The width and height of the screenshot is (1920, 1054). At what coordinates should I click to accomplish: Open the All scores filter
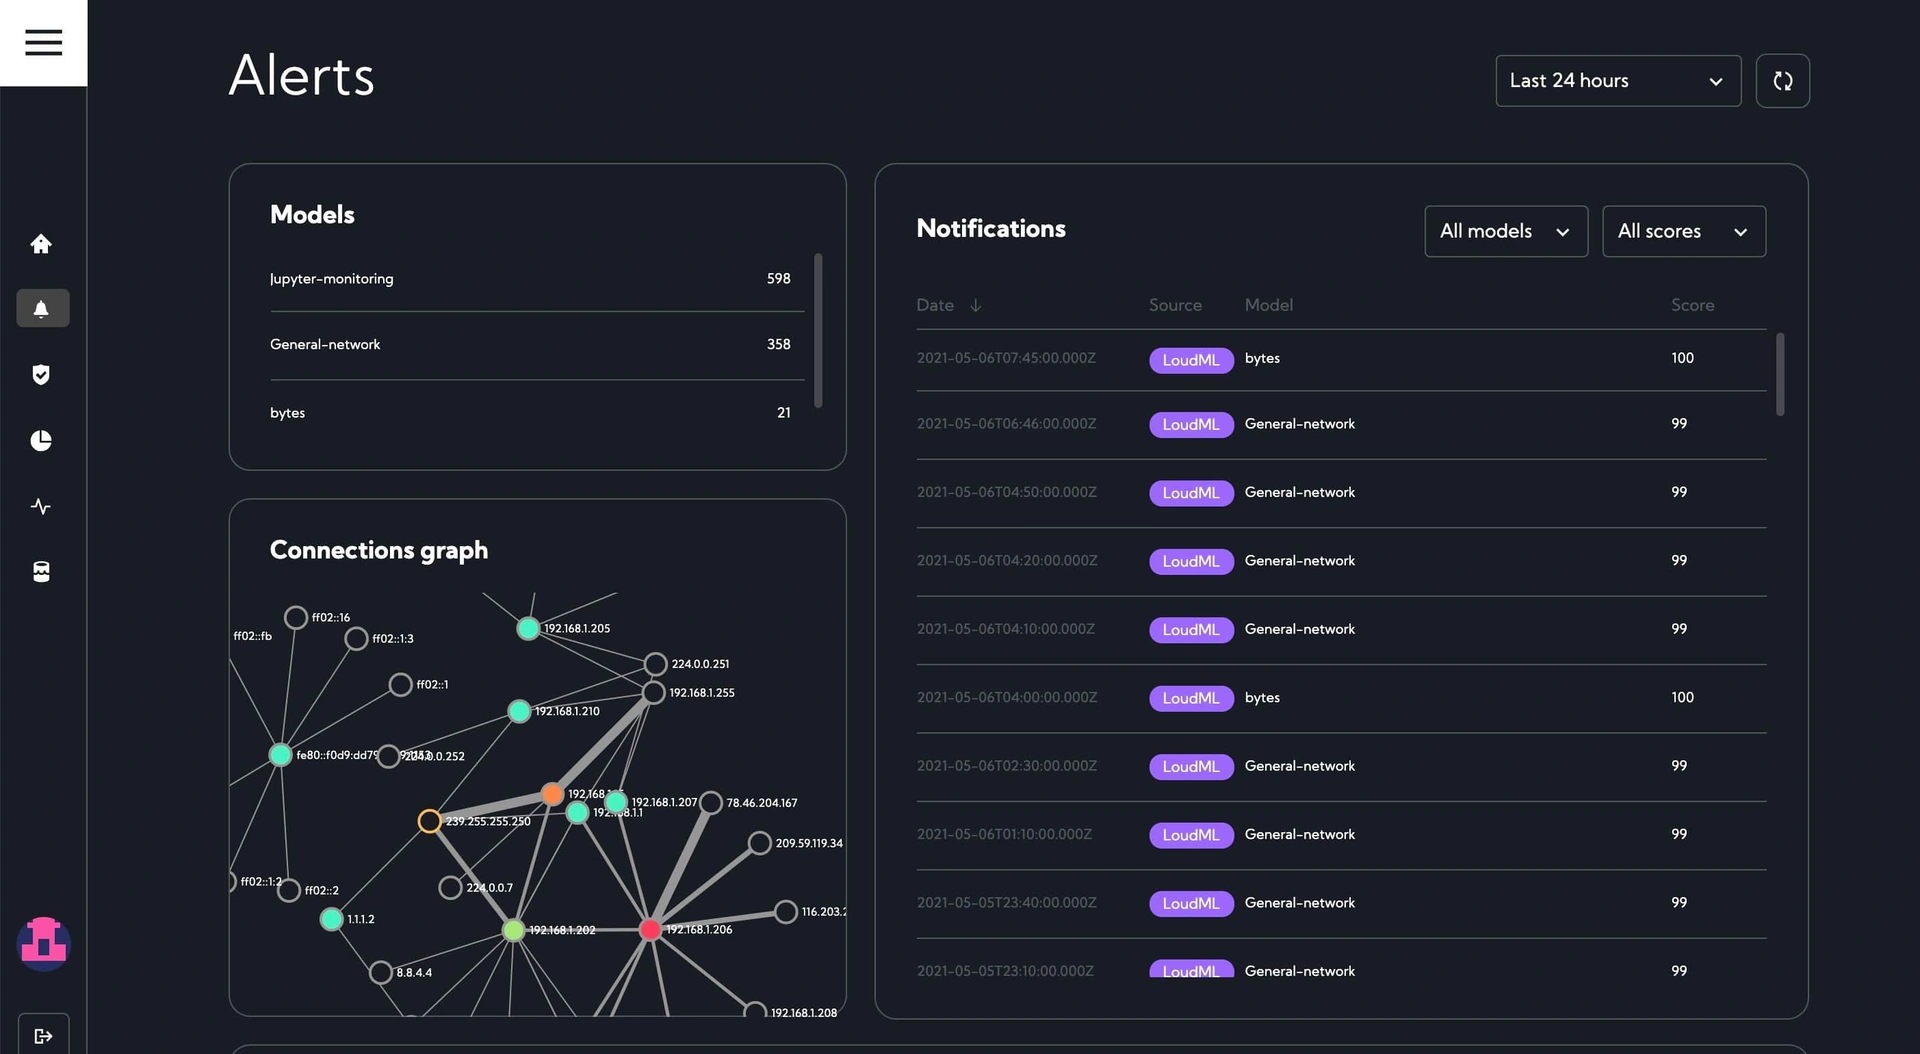(1684, 231)
